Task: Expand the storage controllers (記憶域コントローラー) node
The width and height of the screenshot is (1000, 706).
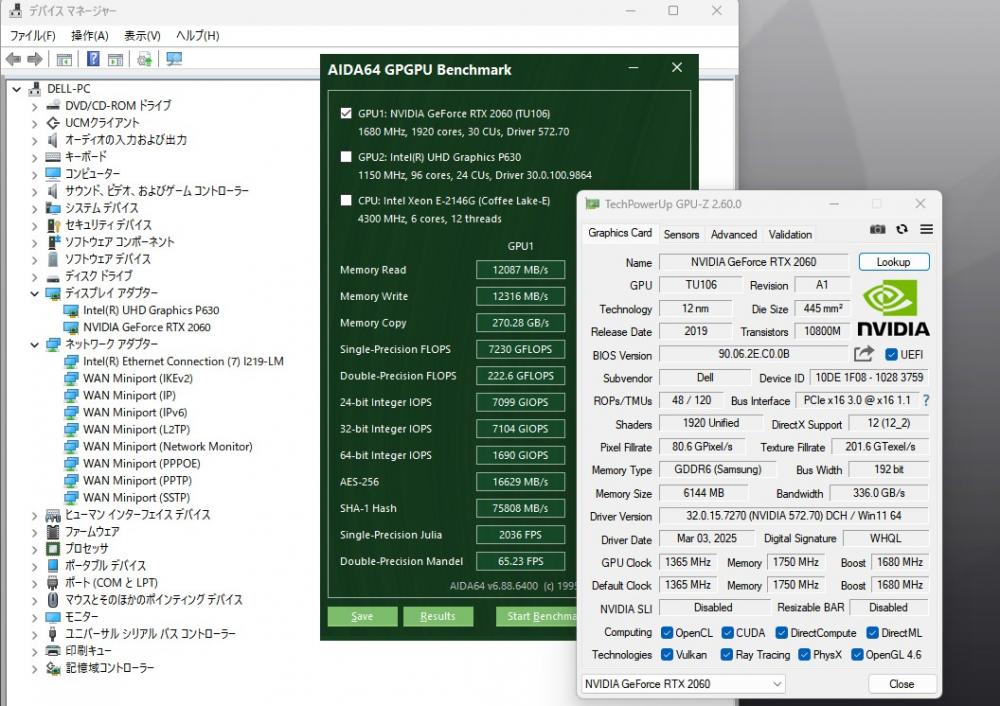Action: (34, 668)
